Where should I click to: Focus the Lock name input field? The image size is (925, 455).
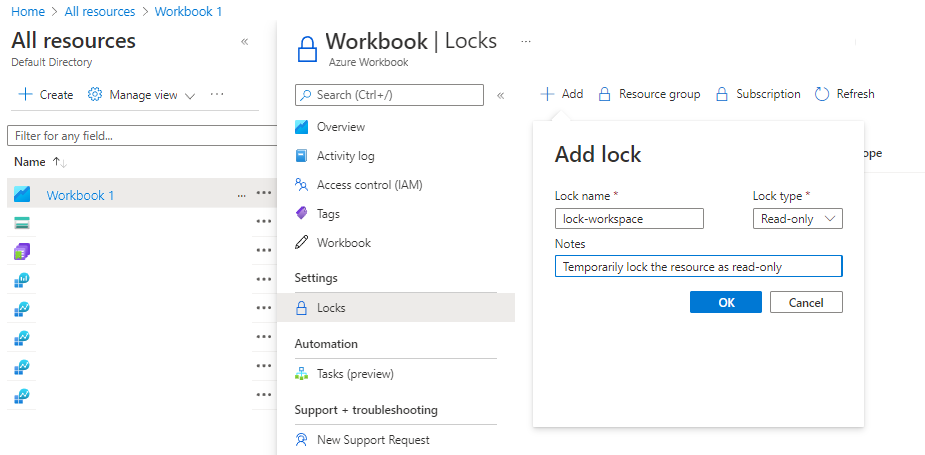[629, 219]
